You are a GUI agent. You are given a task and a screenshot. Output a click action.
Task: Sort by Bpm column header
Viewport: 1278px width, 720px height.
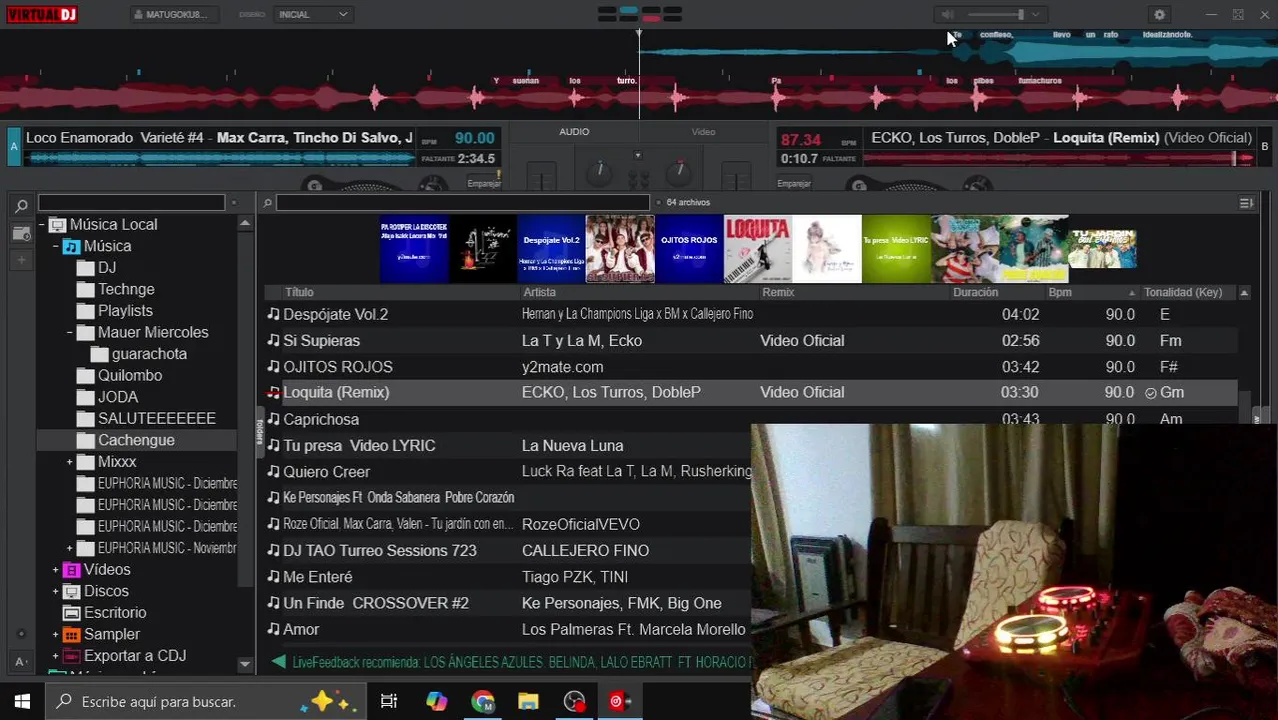[x=1060, y=292]
